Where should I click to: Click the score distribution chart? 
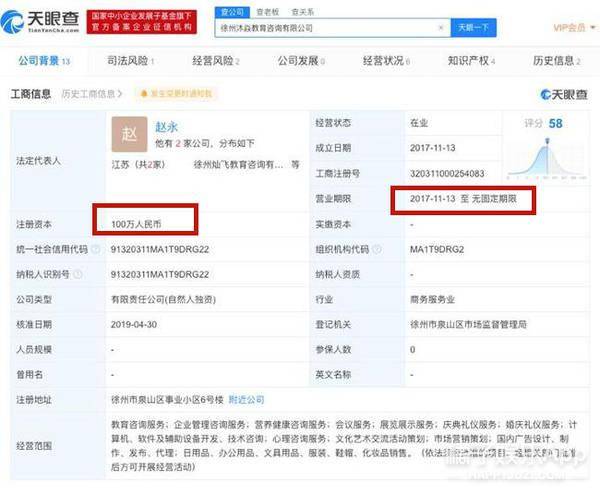click(x=546, y=159)
